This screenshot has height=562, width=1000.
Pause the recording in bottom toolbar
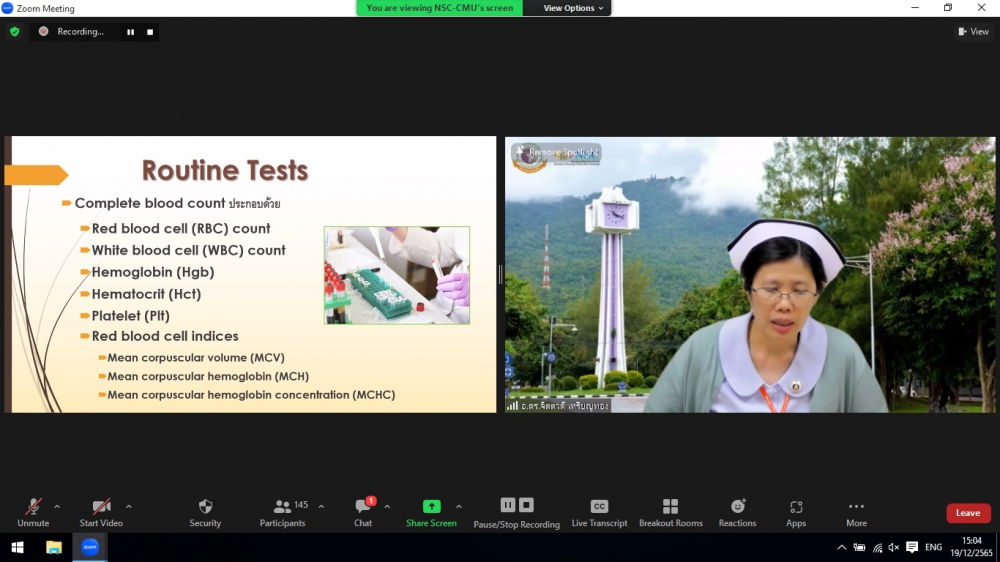508,505
